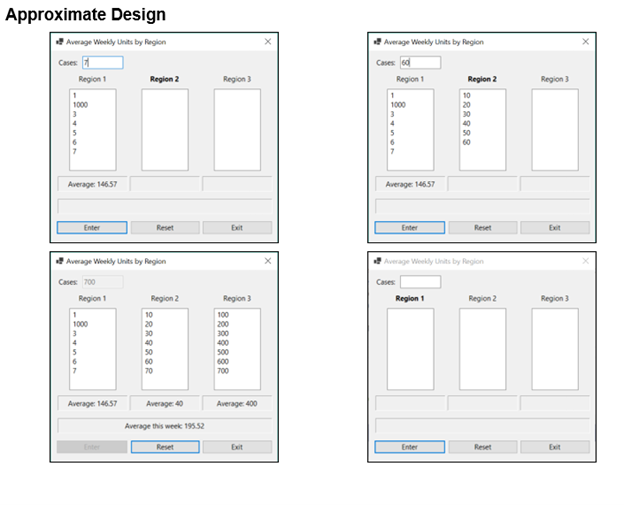Click the greyed-out Enter in the Cases 700 window
The image size is (624, 505).
(92, 447)
